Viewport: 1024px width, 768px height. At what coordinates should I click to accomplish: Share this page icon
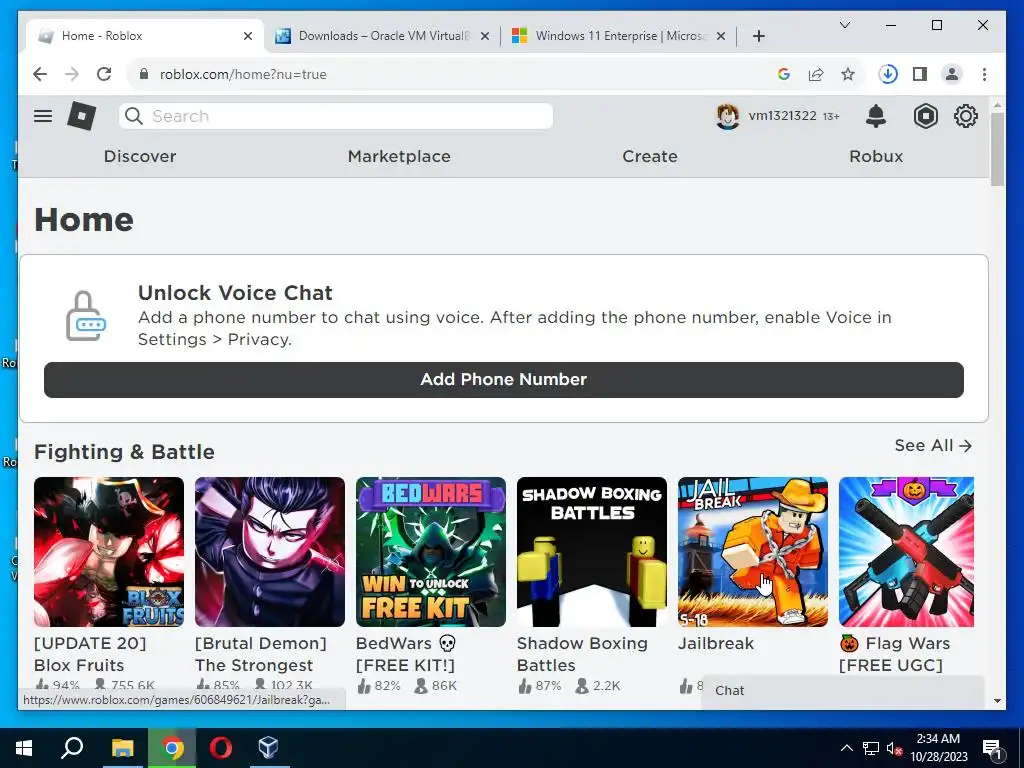tap(816, 74)
